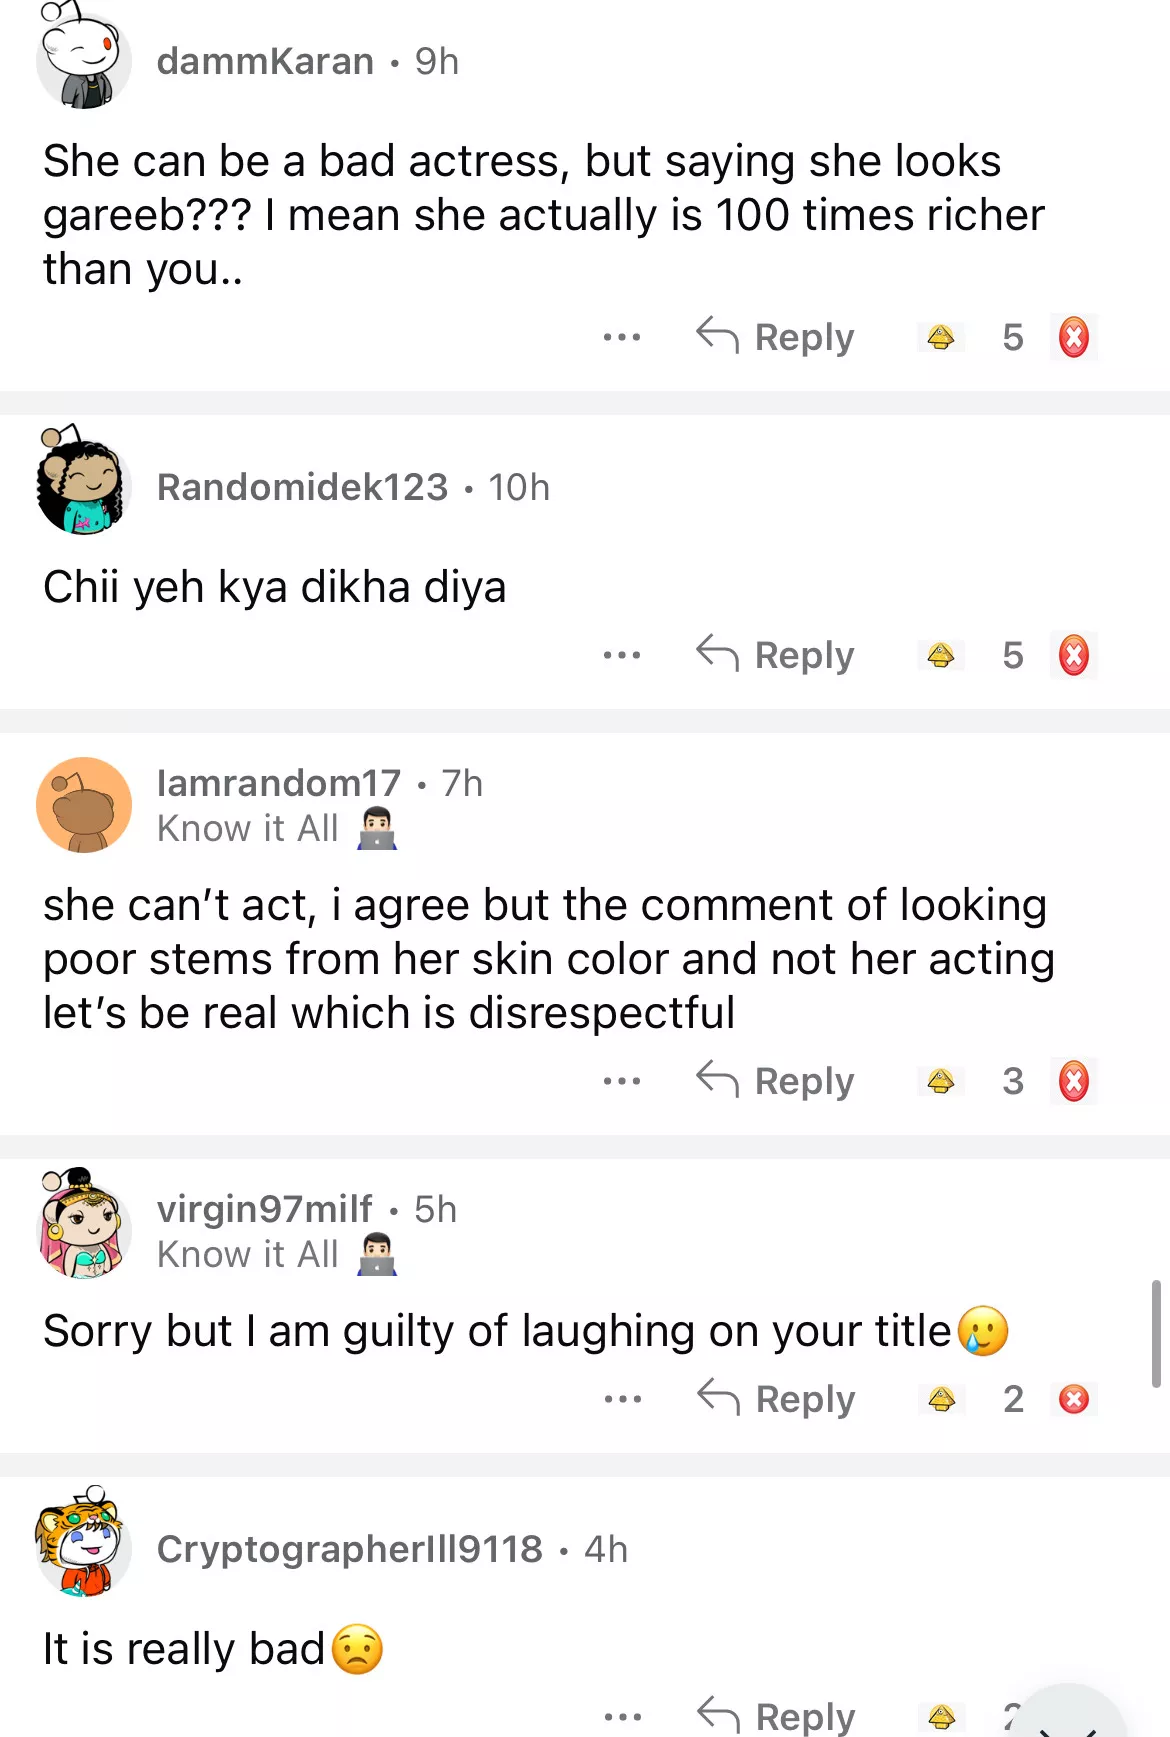The width and height of the screenshot is (1170, 1737).
Task: Reply to dammKaran's comment
Action: (776, 337)
